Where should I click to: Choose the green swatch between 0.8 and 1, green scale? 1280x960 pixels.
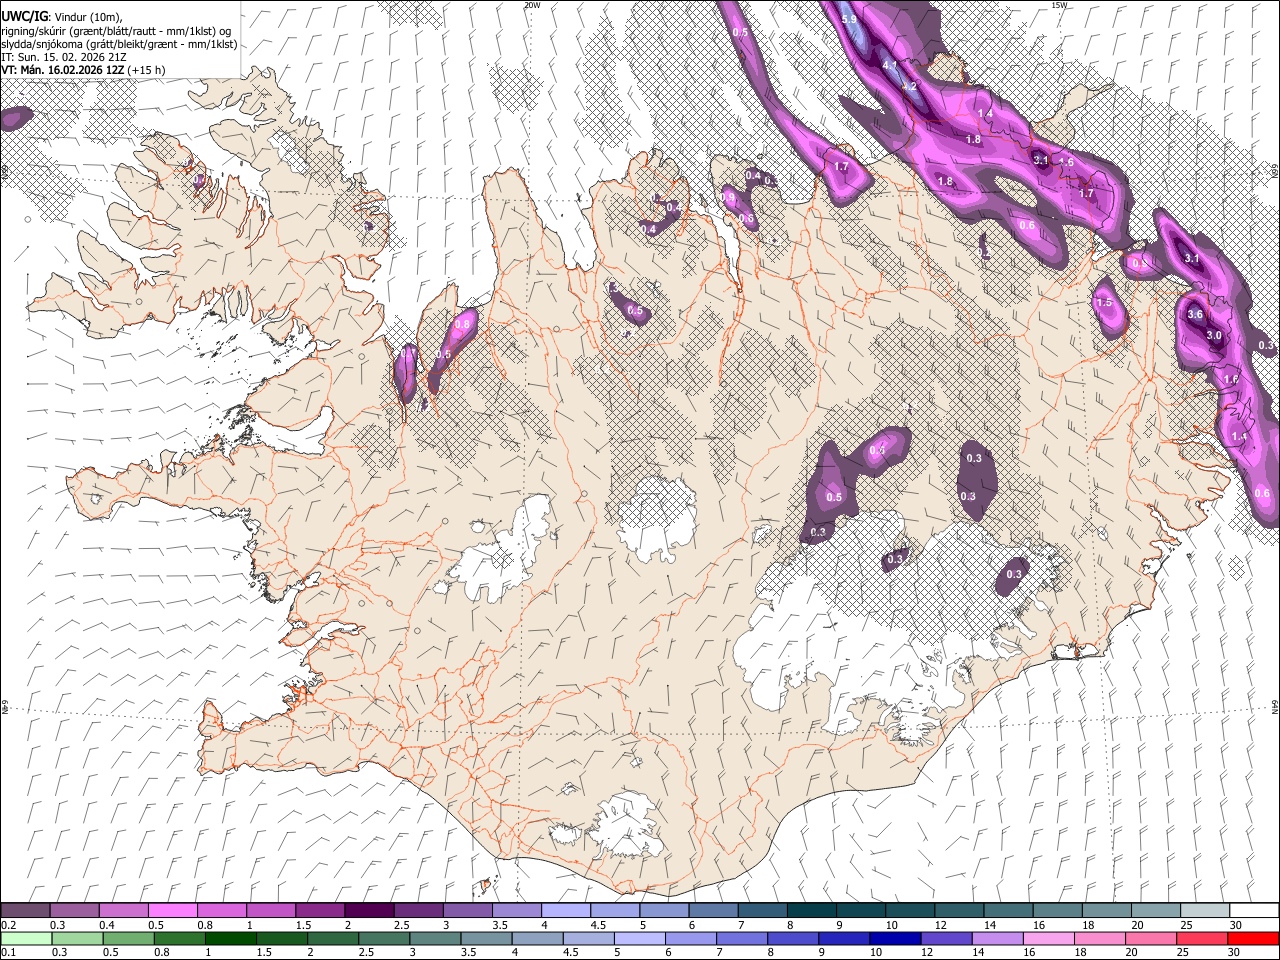(179, 938)
